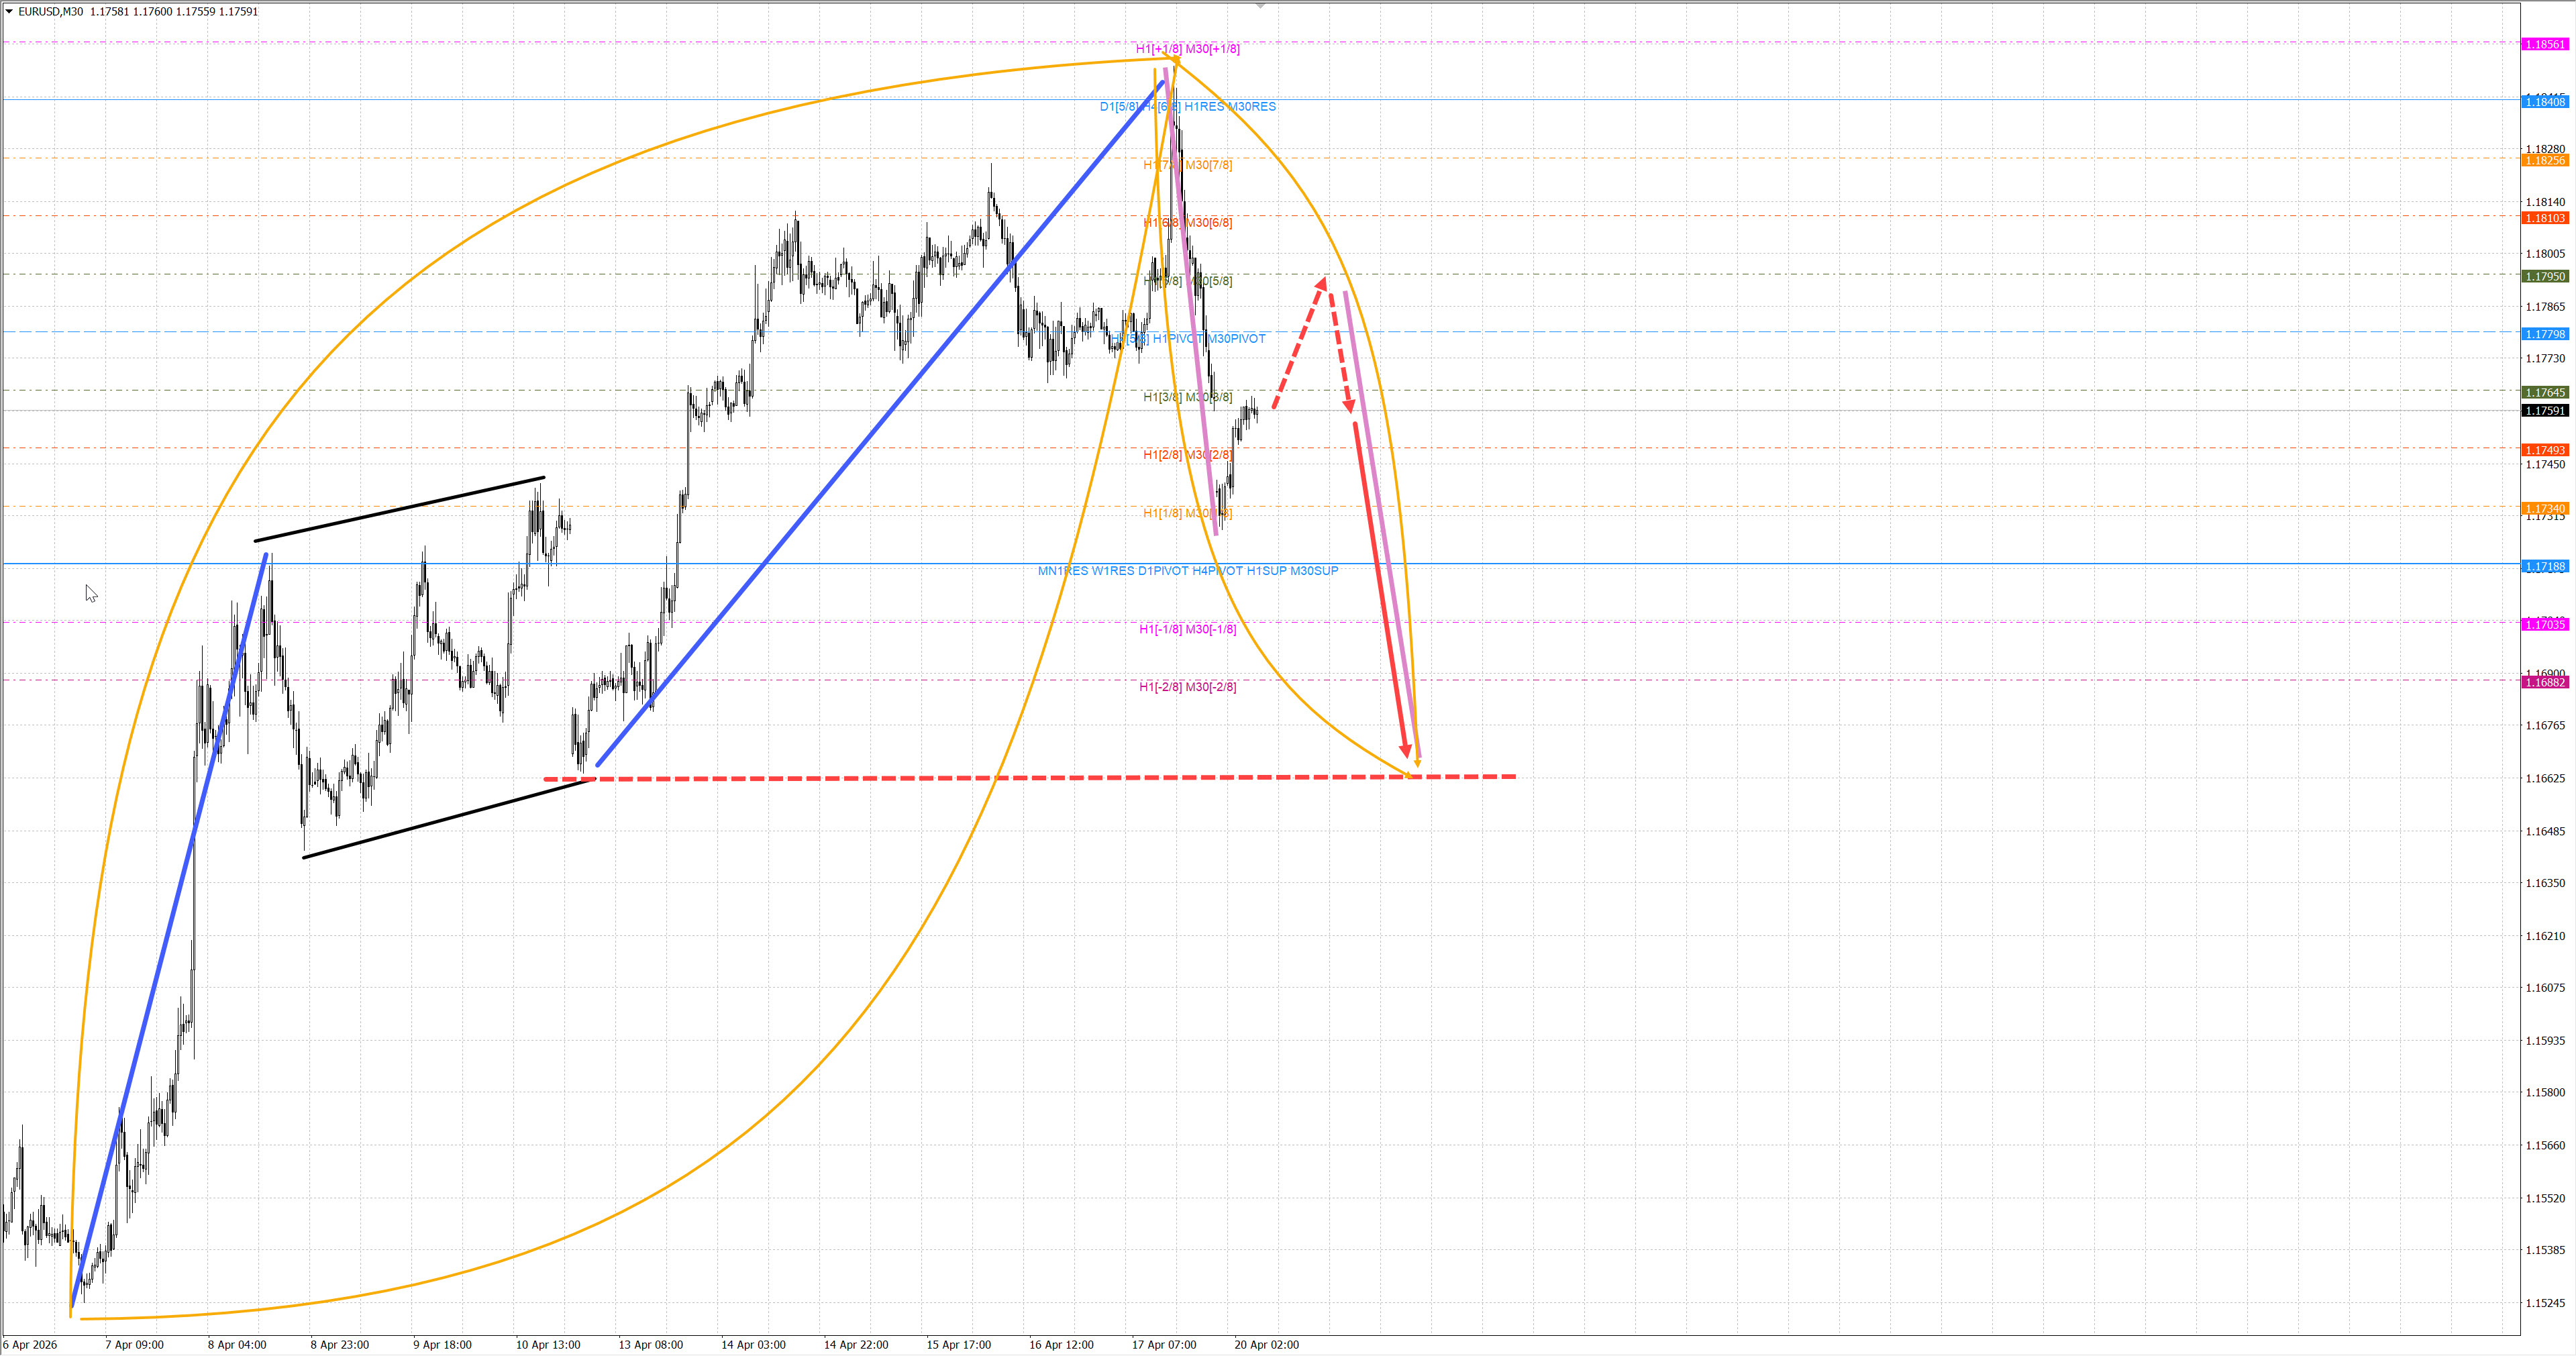Screen dimensions: 2576x1356
Task: Click the 1.17730 price scale value
Action: click(2545, 359)
